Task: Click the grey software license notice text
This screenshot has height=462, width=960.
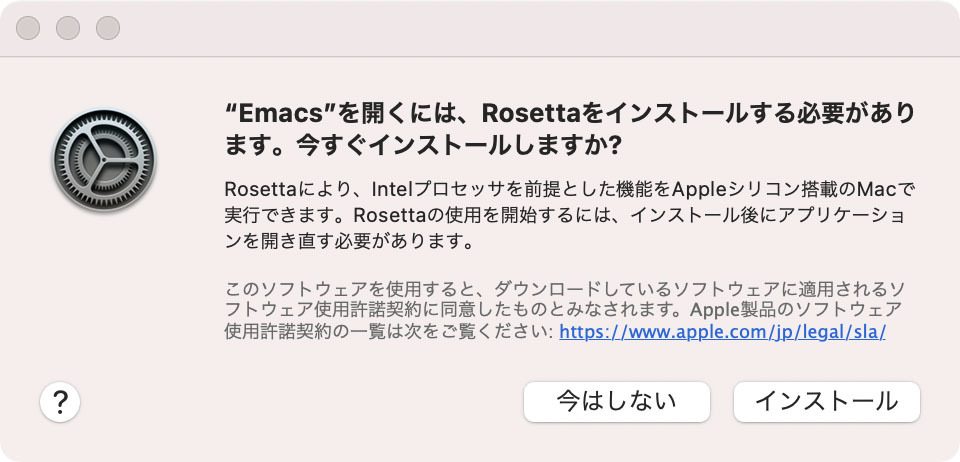Action: click(564, 310)
